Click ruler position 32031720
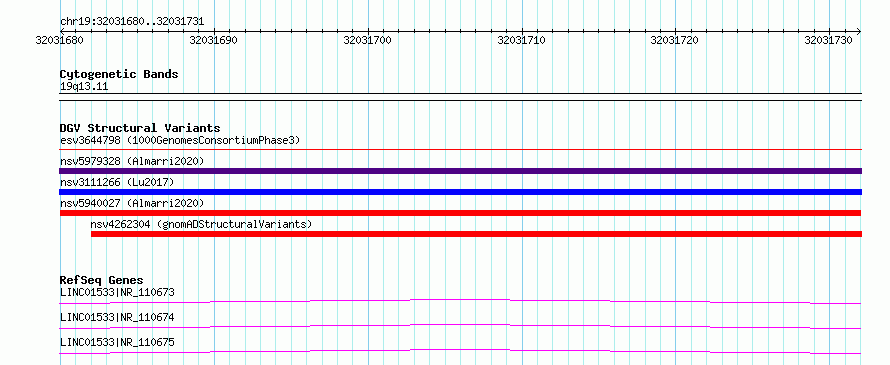Viewport: 890px width, 365px height. (674, 40)
